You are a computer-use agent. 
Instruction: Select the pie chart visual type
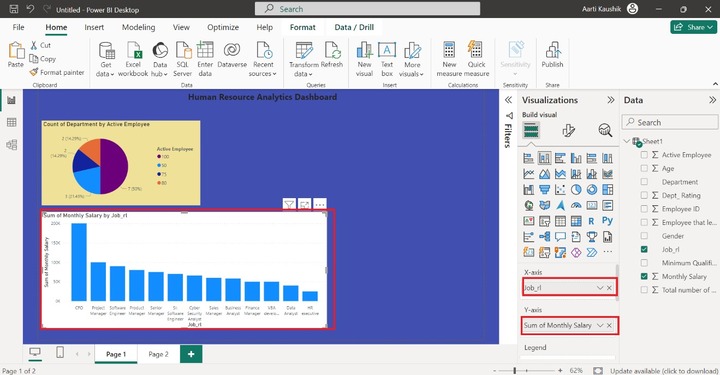click(576, 190)
